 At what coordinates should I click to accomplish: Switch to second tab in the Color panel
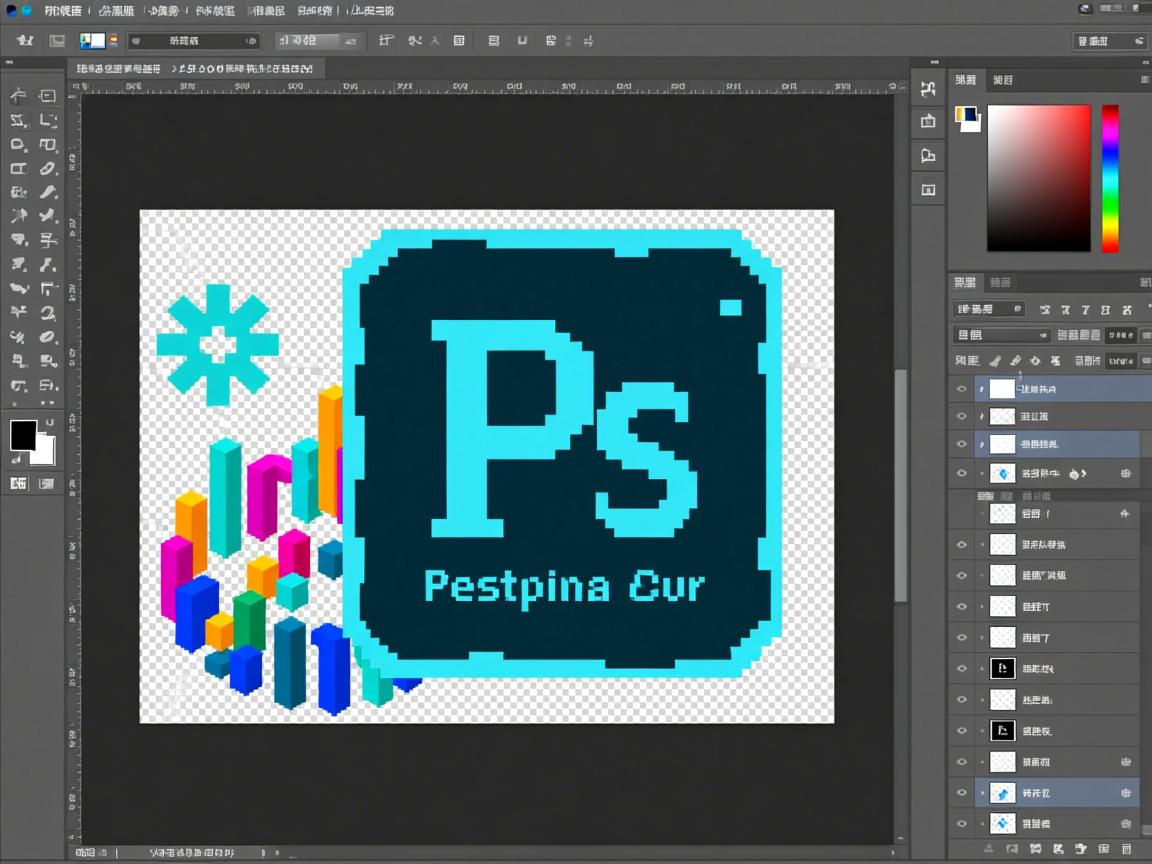point(1002,80)
